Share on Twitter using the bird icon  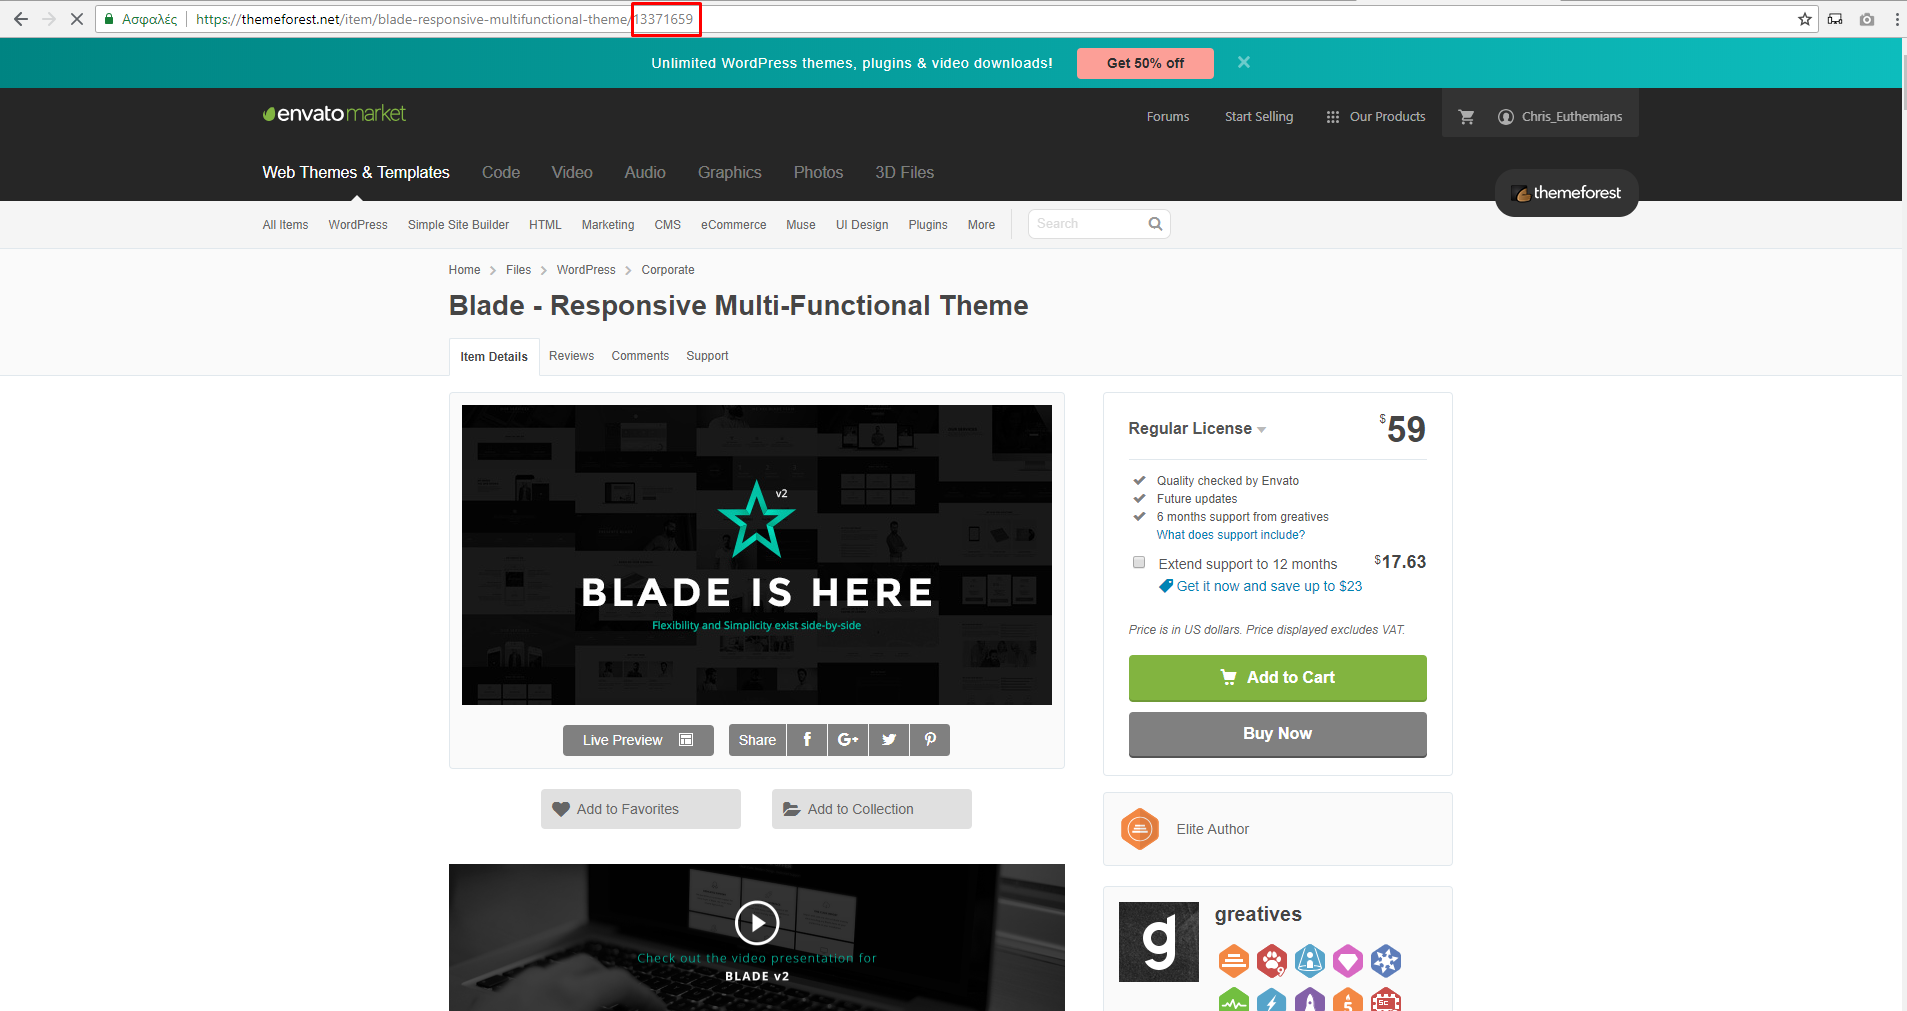889,740
